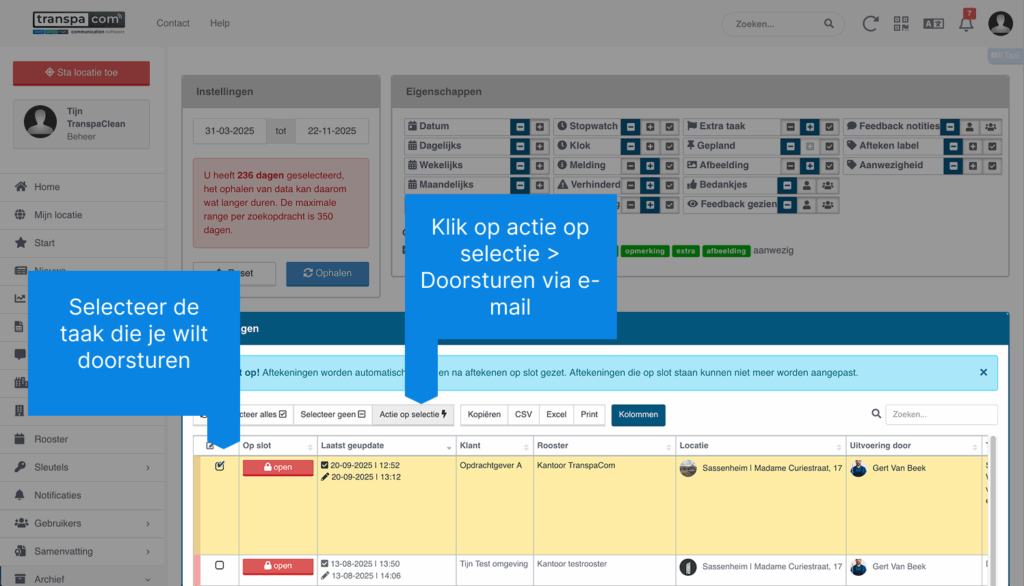Click the start date field 31-03-2025
This screenshot has height=586, width=1024.
(230, 131)
